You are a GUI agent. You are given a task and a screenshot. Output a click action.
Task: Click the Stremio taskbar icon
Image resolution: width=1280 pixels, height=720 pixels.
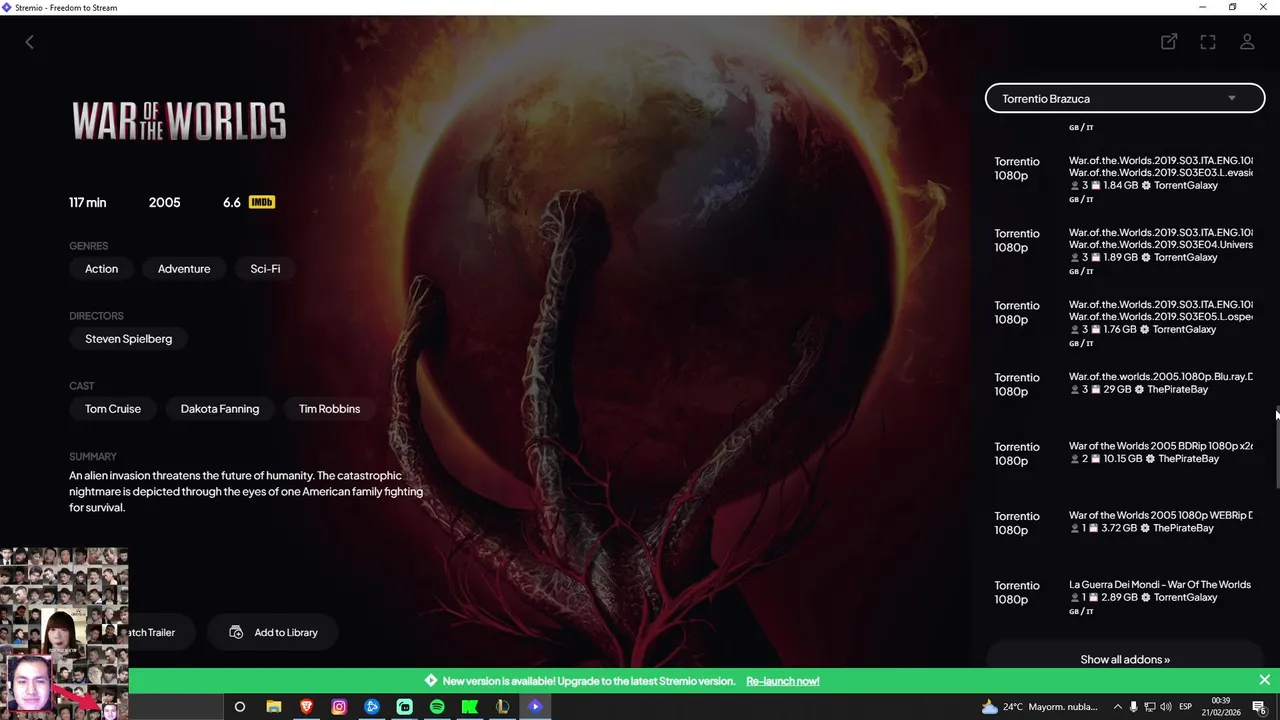pyautogui.click(x=535, y=707)
